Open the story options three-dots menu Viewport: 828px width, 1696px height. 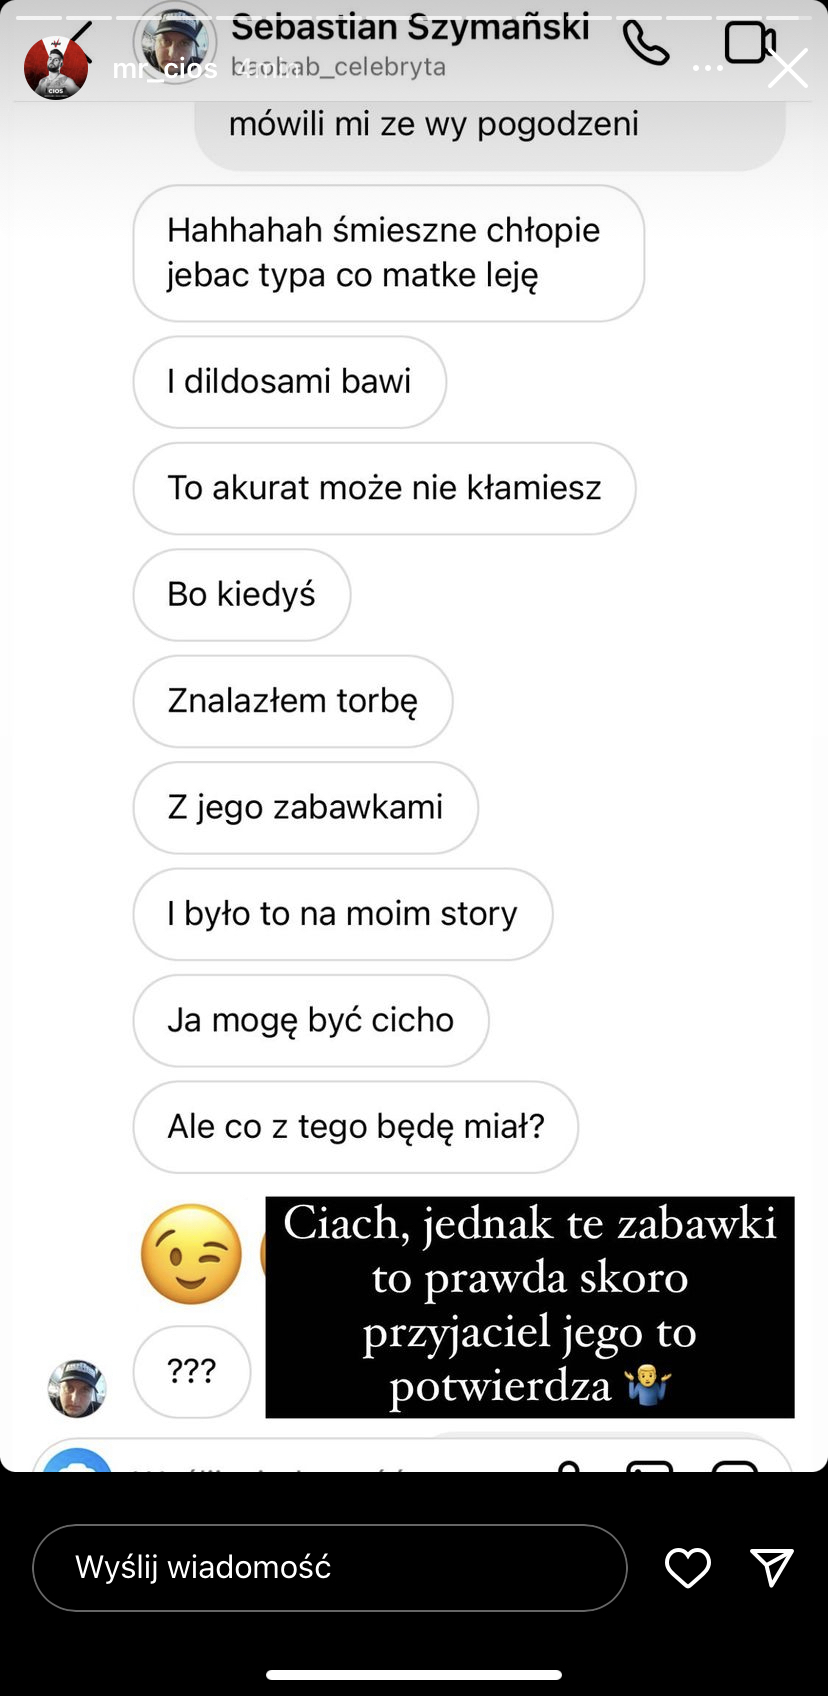click(x=708, y=69)
